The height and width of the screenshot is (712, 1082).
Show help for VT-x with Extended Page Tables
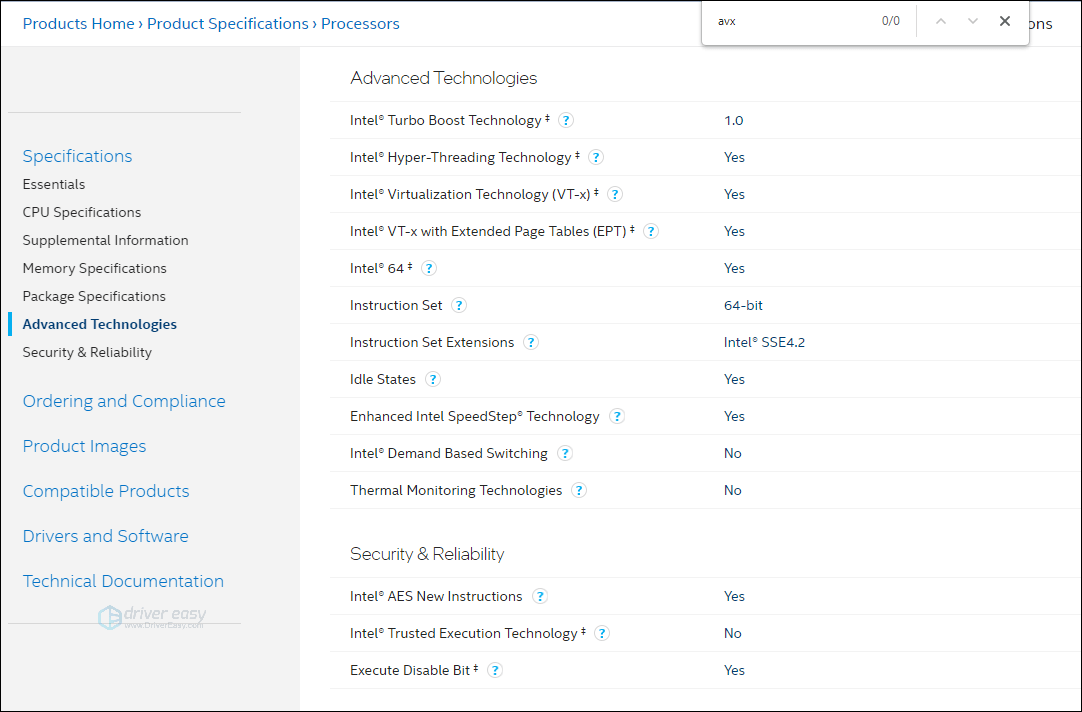[651, 231]
